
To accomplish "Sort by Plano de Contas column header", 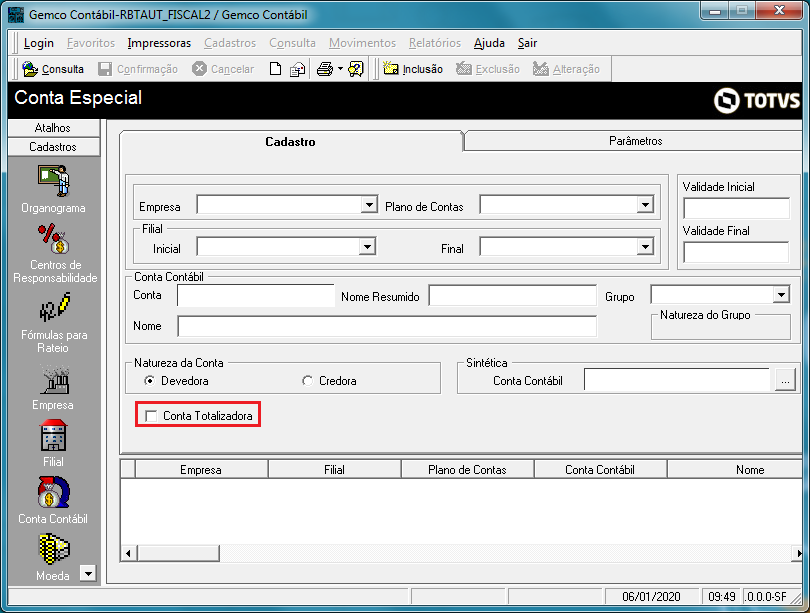I will coord(467,469).
